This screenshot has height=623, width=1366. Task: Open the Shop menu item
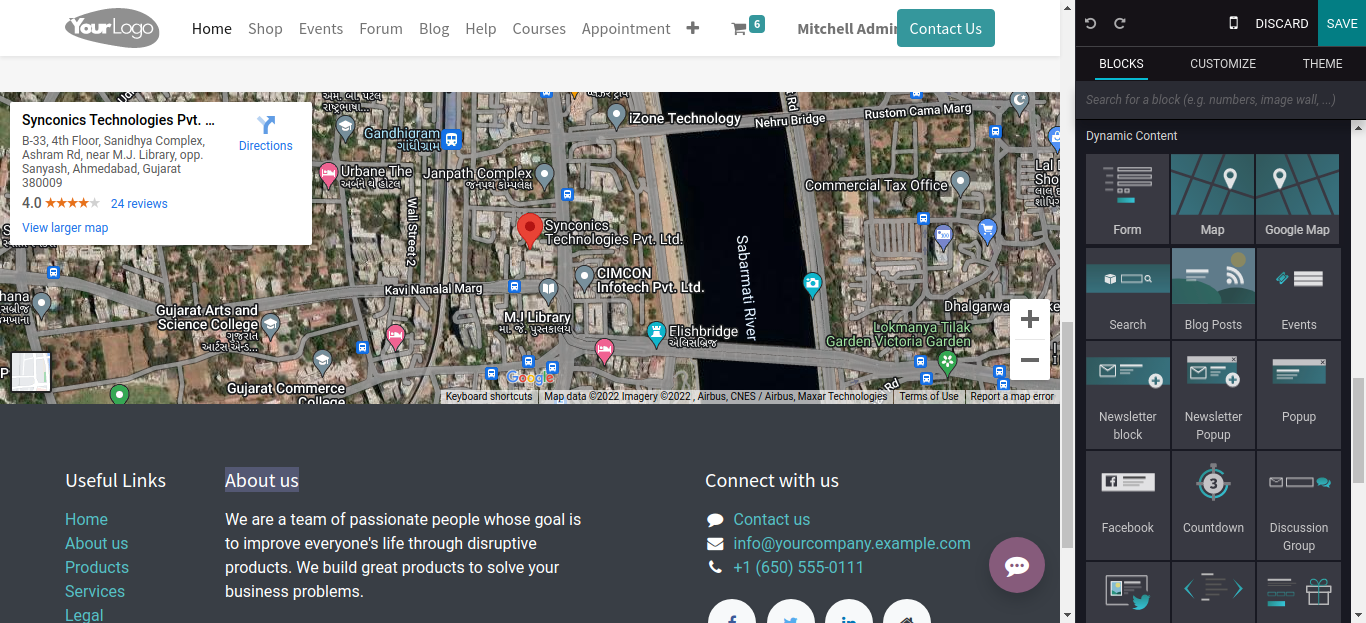coord(265,29)
